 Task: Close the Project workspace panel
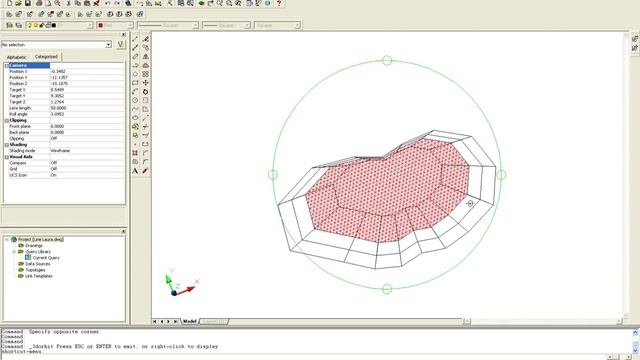(x=124, y=231)
